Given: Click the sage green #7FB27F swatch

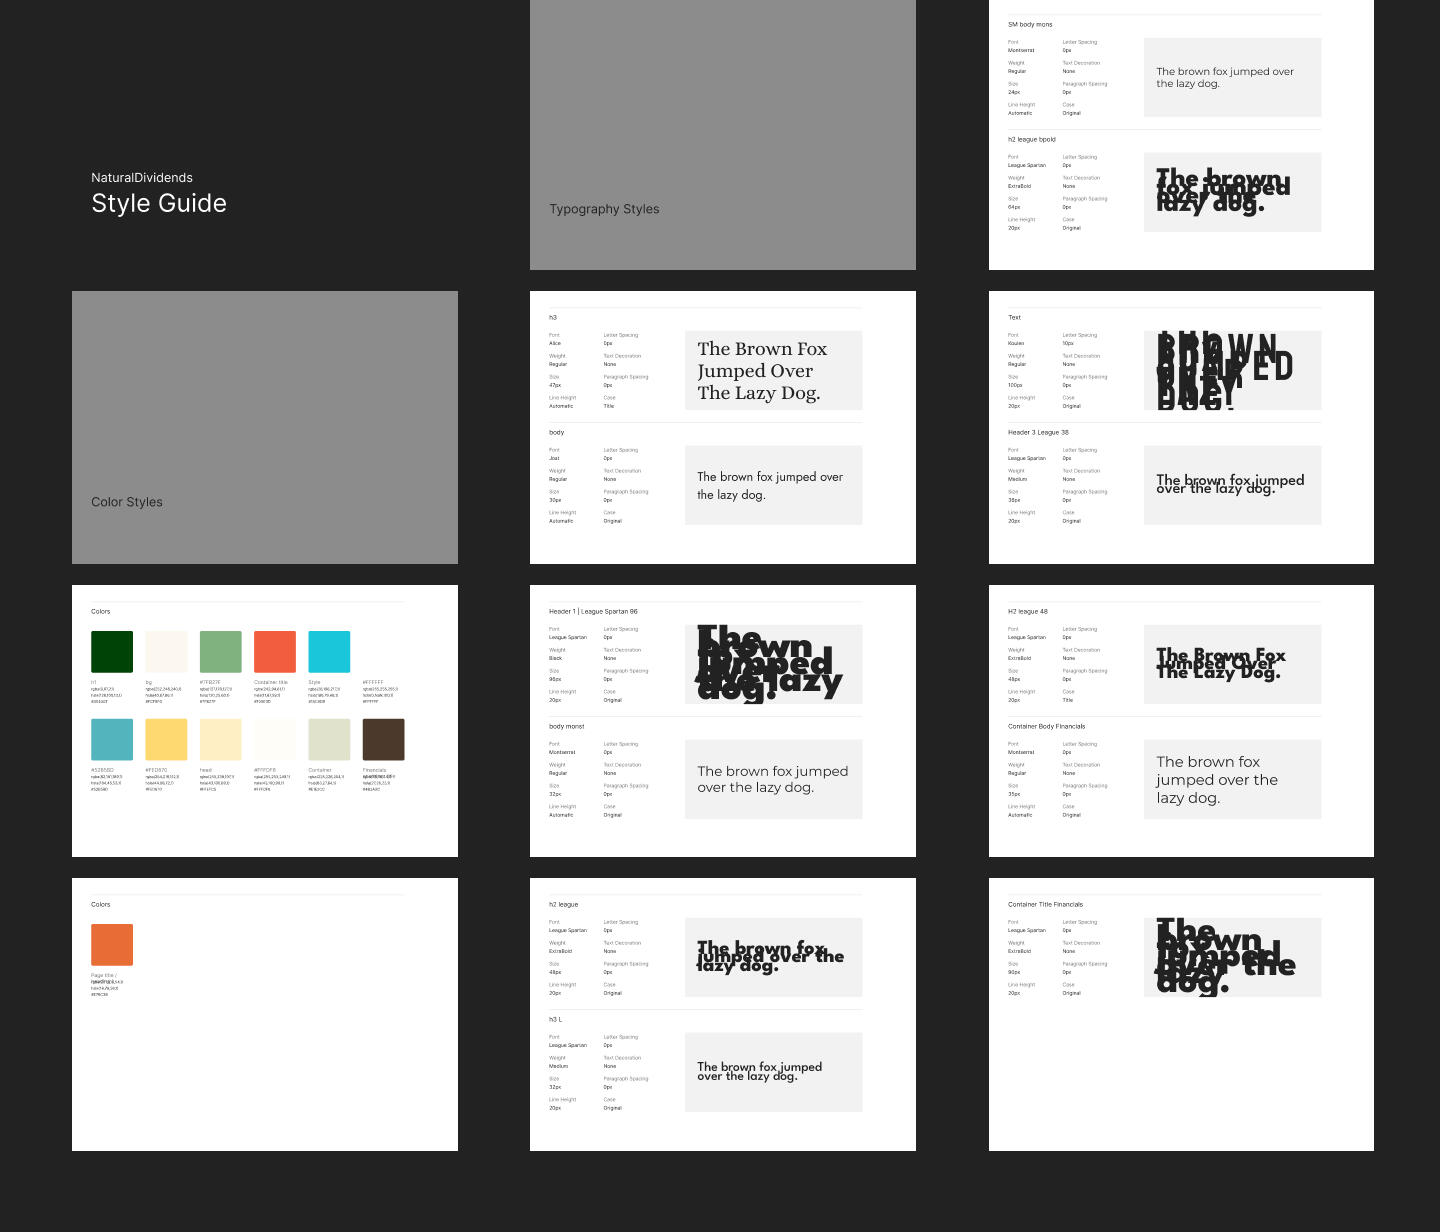Looking at the screenshot, I should point(220,652).
